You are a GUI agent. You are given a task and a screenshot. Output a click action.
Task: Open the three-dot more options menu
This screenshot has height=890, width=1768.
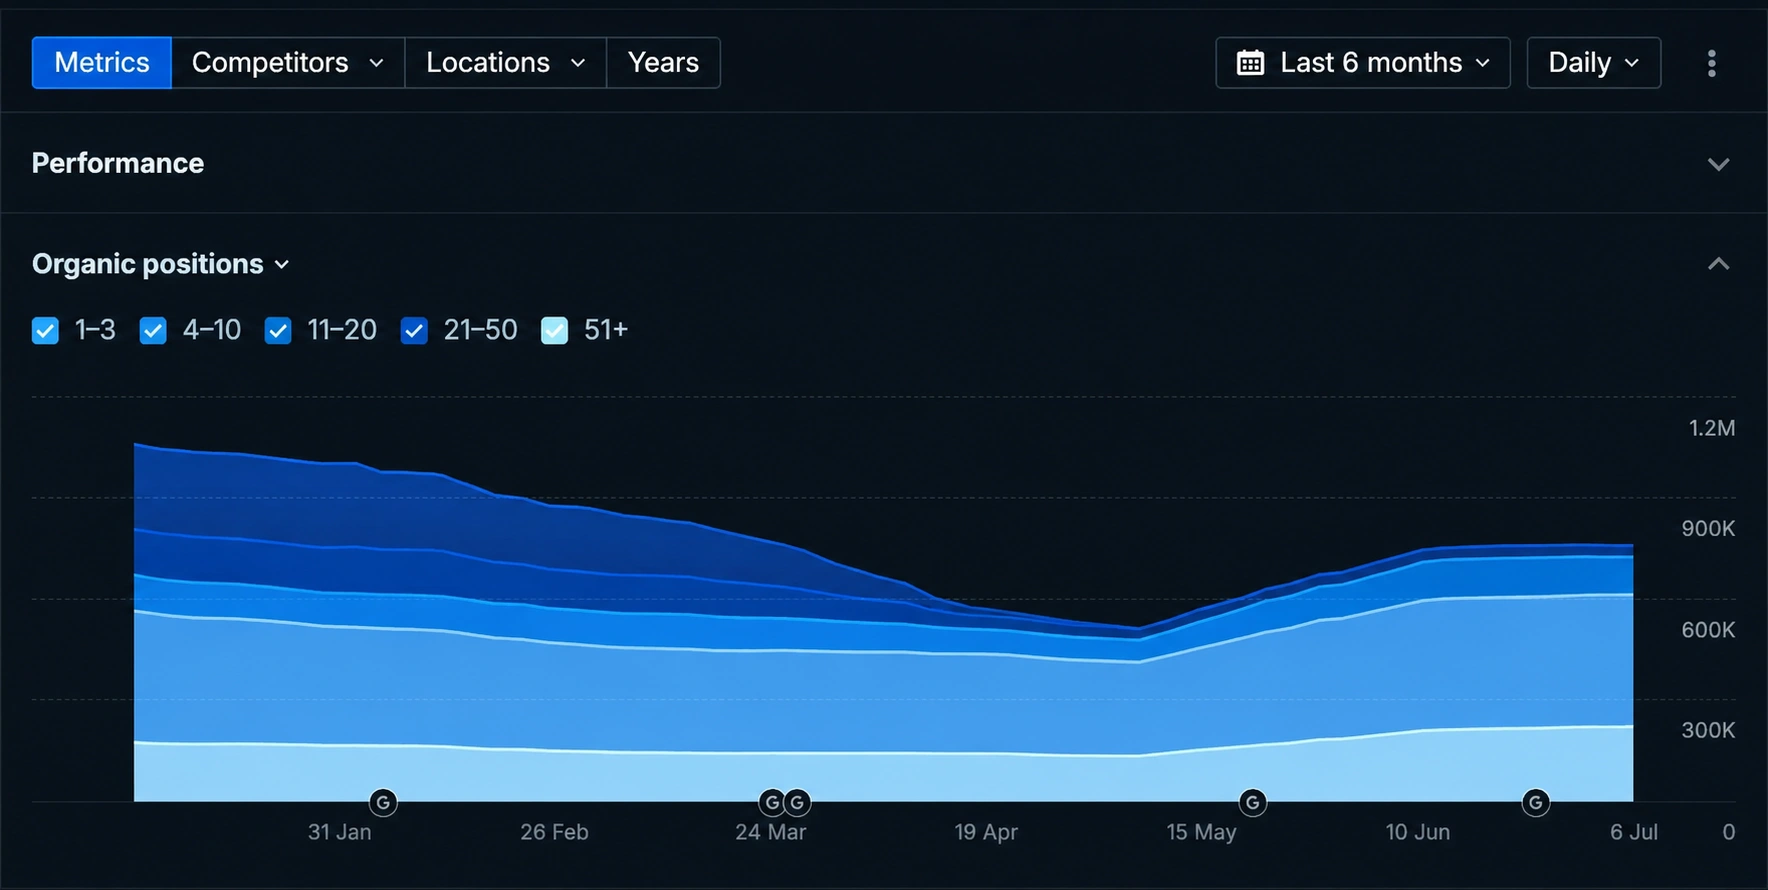(1711, 63)
